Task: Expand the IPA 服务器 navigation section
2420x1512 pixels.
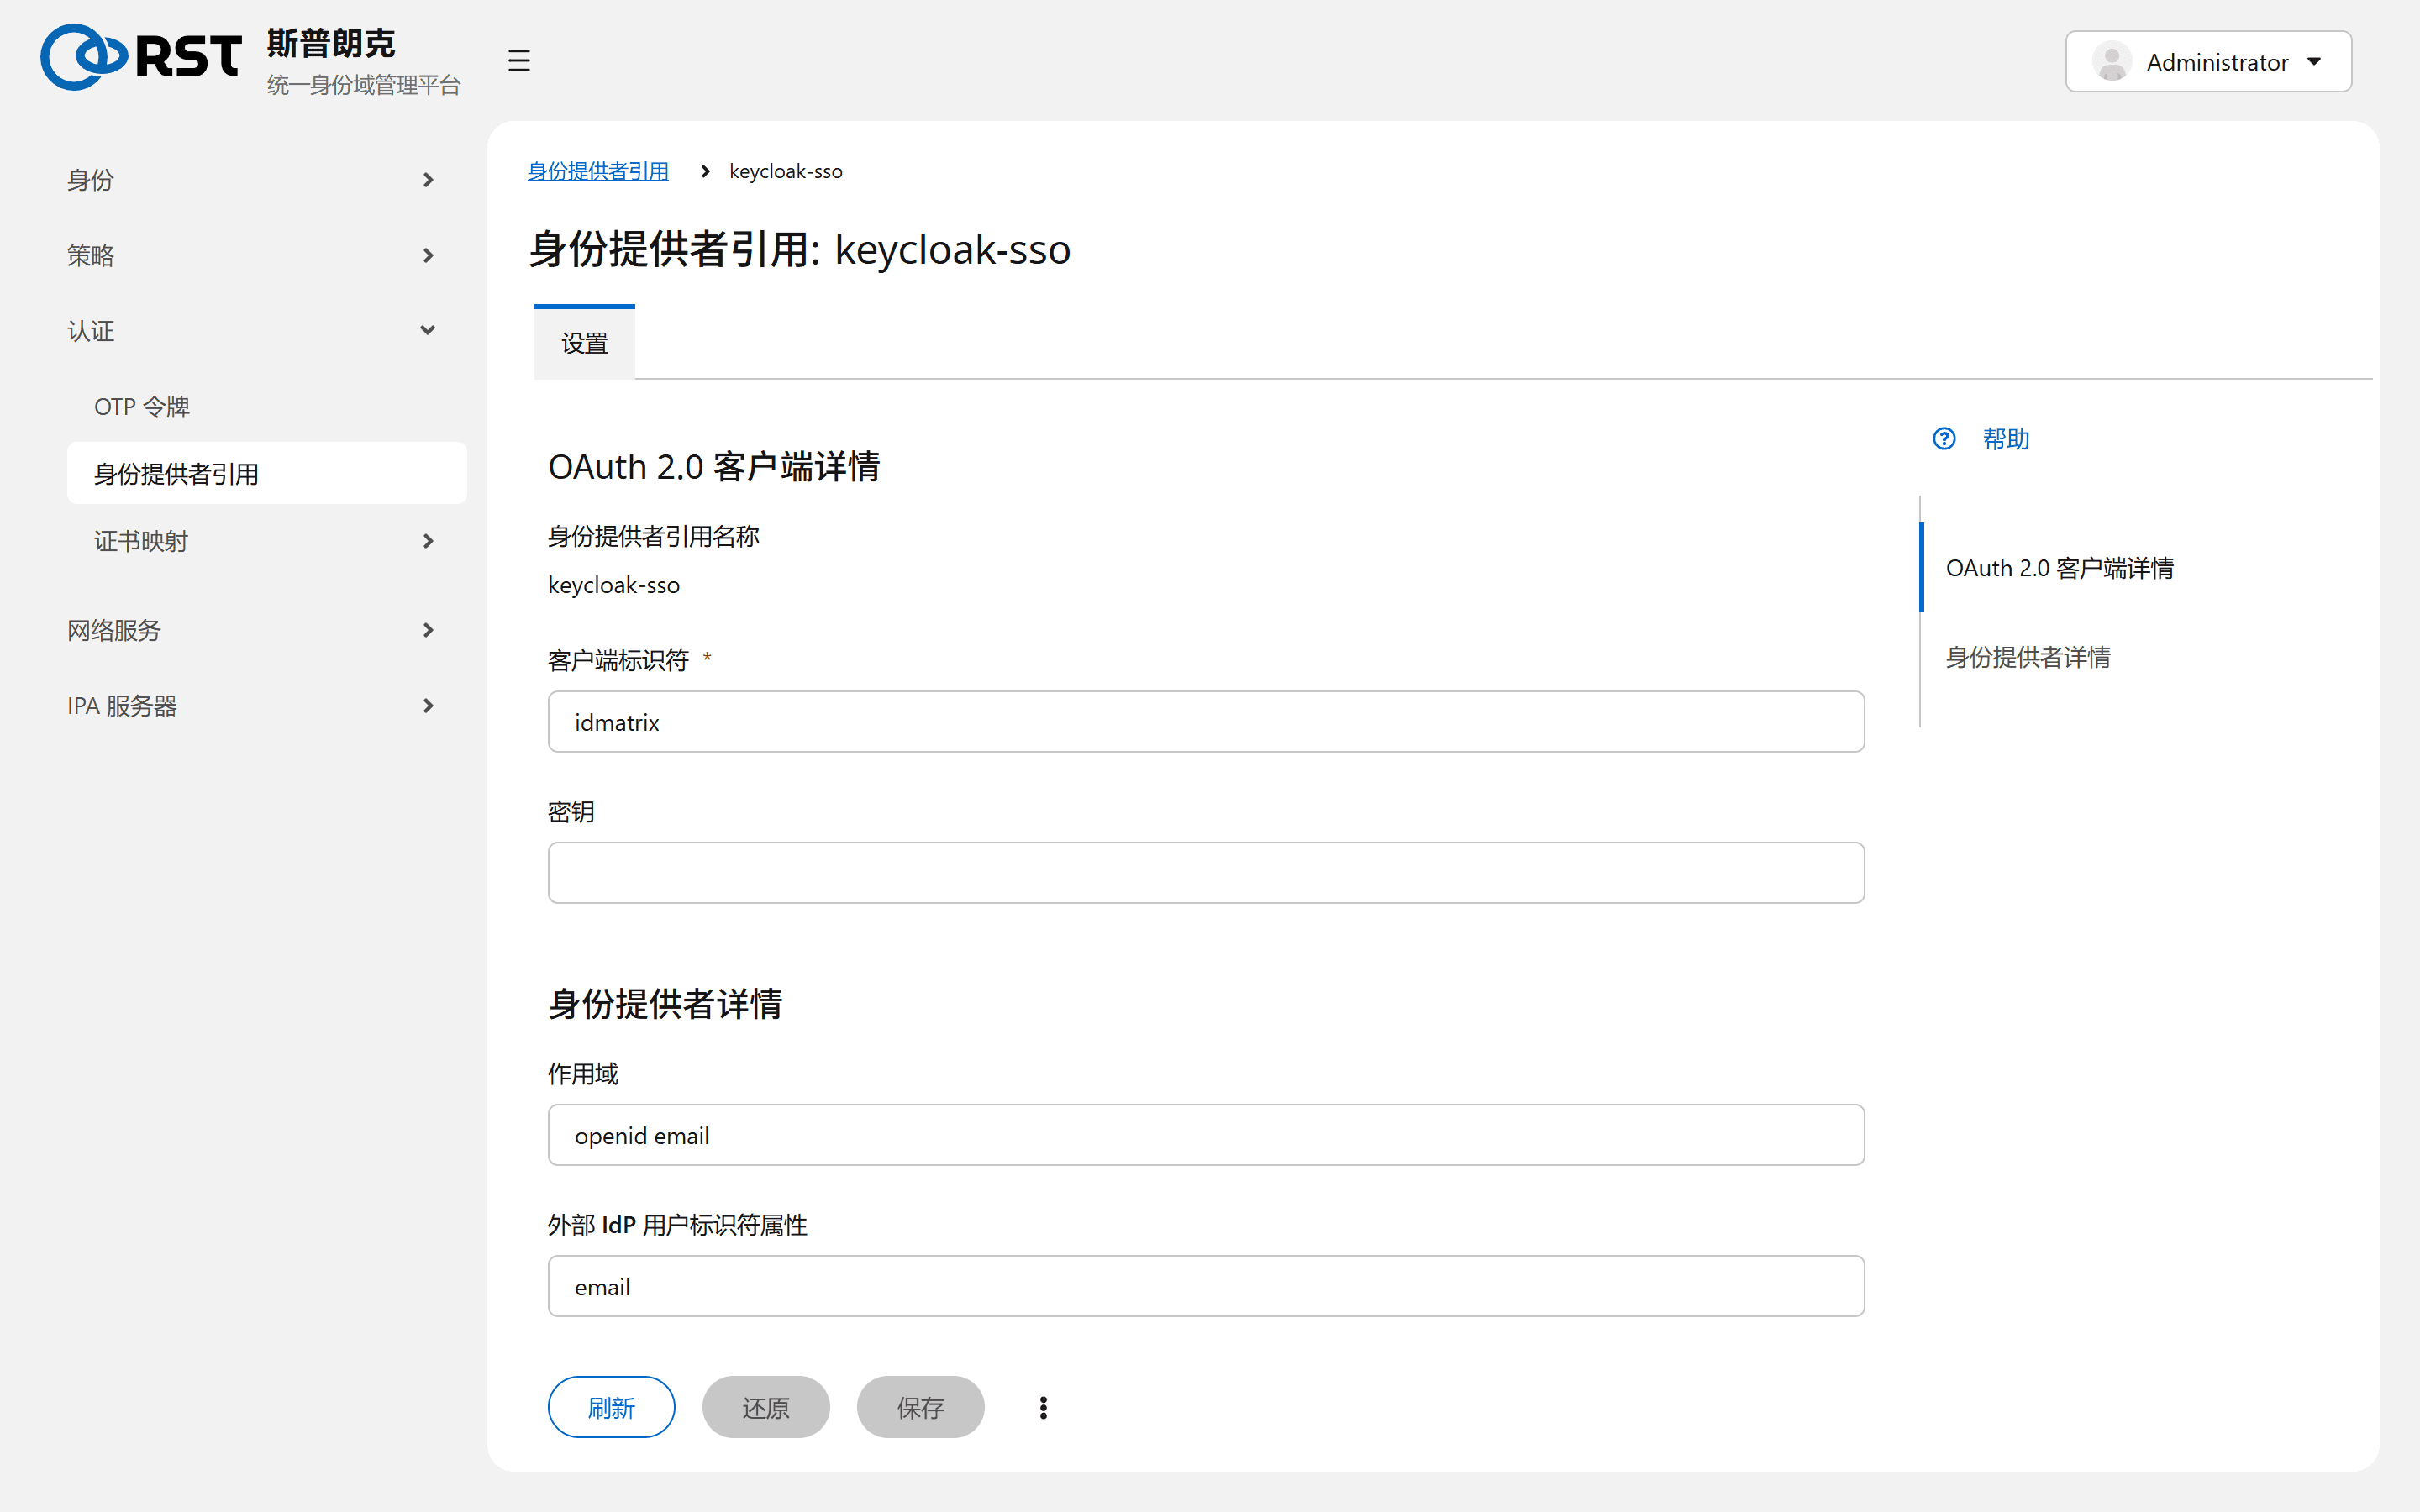Action: click(251, 705)
